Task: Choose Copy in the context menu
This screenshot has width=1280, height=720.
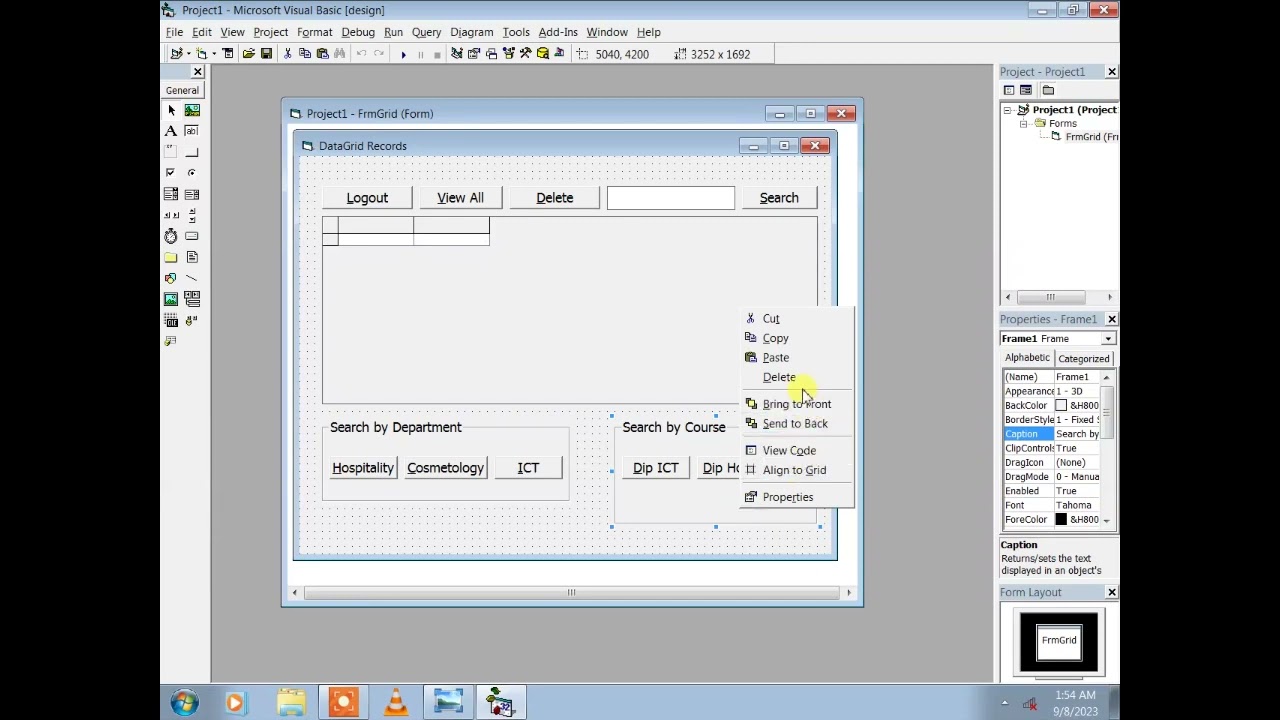Action: click(x=797, y=338)
